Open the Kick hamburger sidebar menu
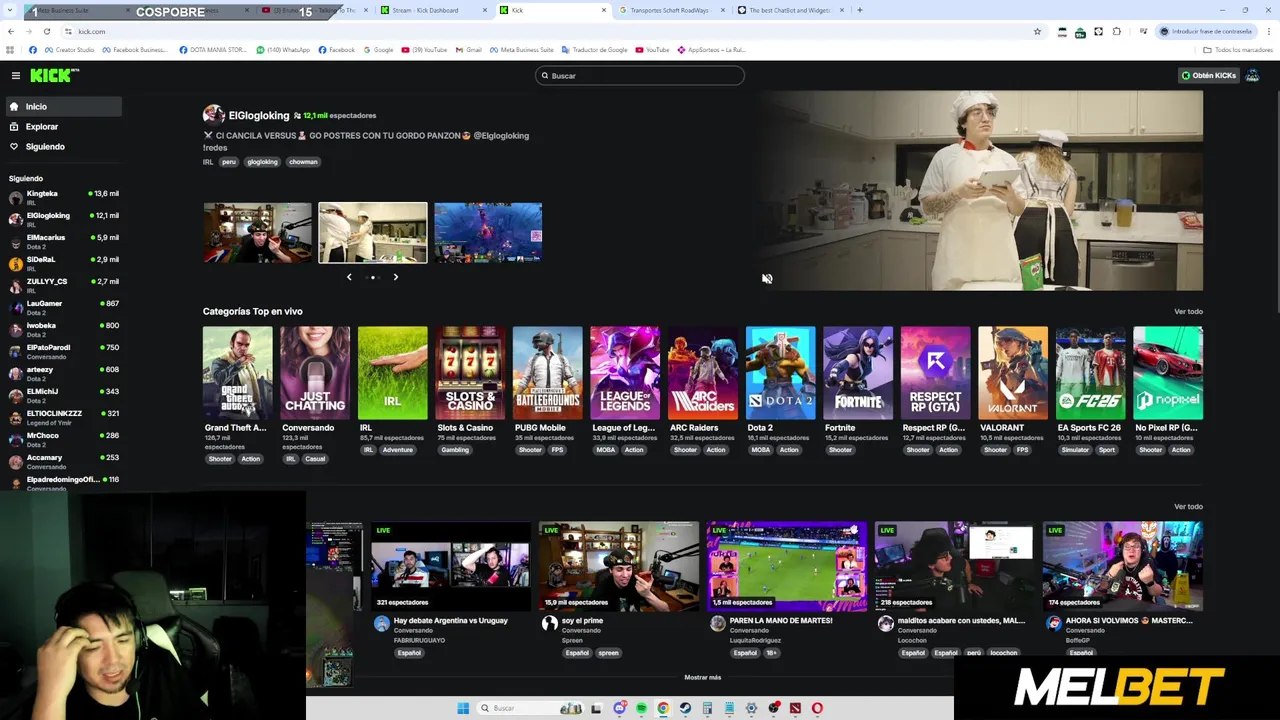The width and height of the screenshot is (1280, 720). (x=16, y=75)
